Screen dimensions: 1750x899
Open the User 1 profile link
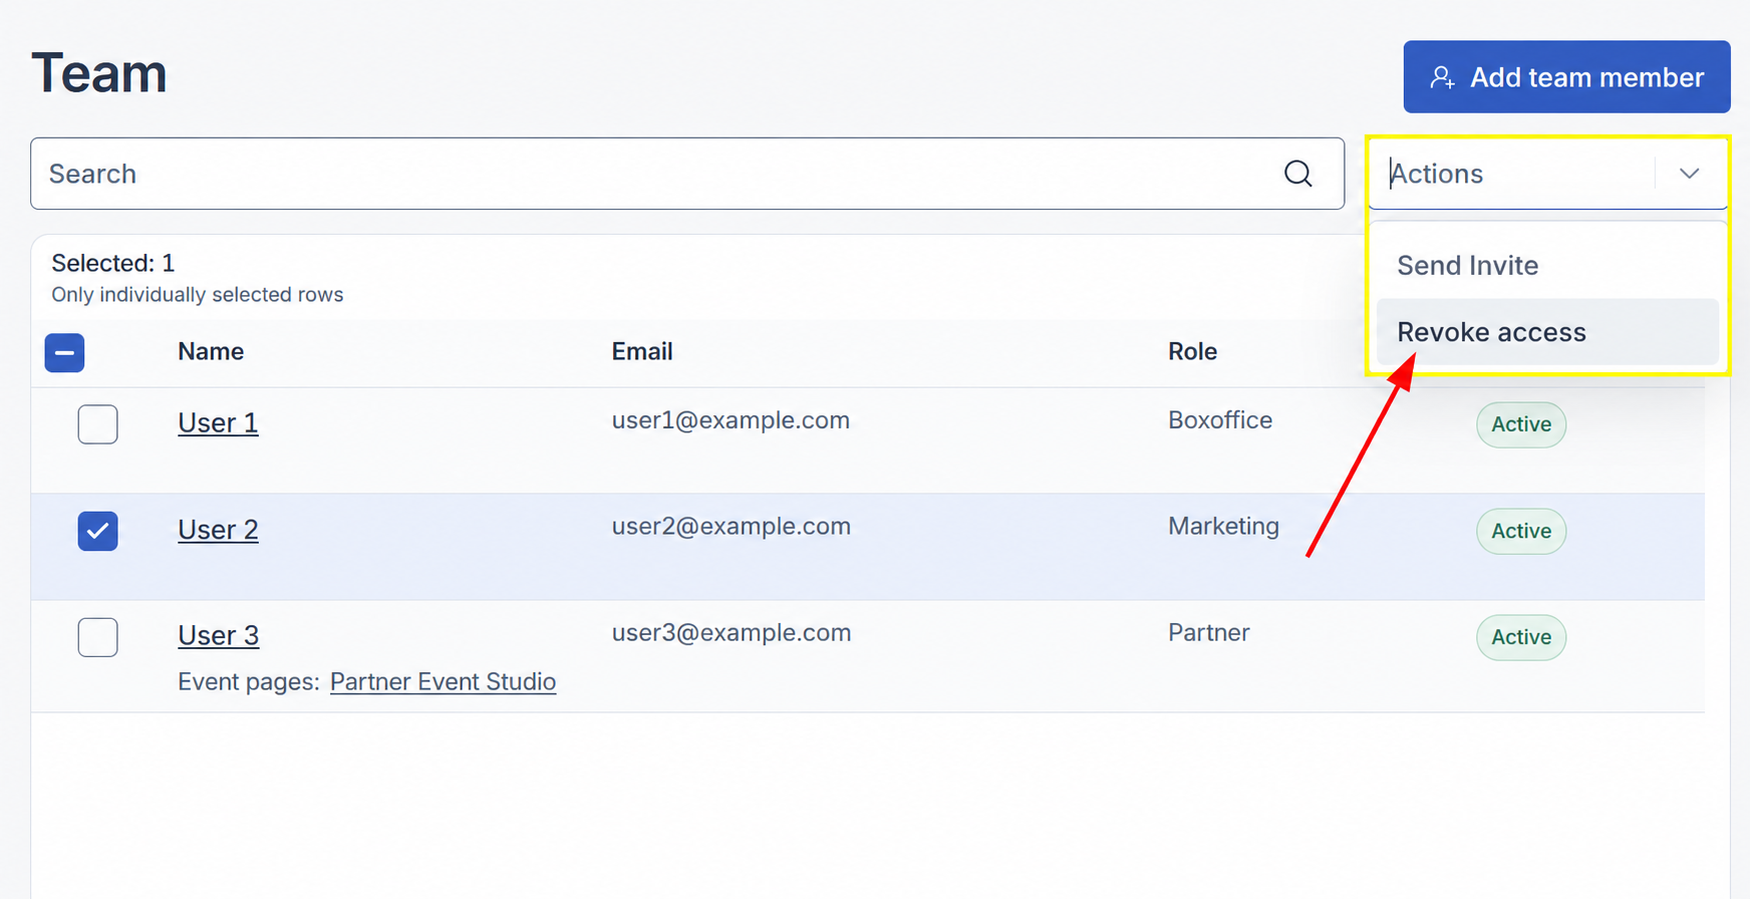pyautogui.click(x=218, y=423)
